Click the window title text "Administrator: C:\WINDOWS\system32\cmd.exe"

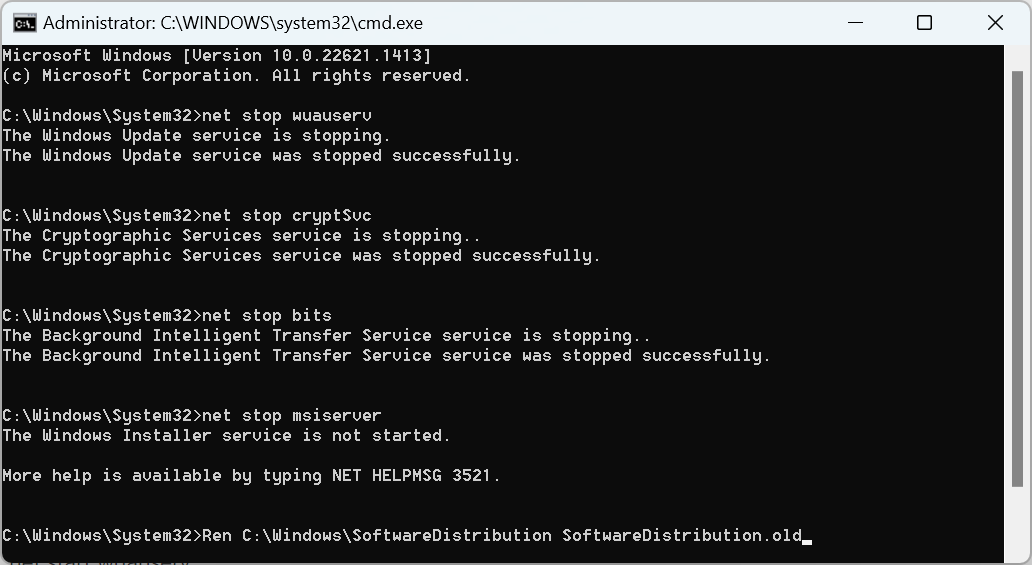[233, 23]
